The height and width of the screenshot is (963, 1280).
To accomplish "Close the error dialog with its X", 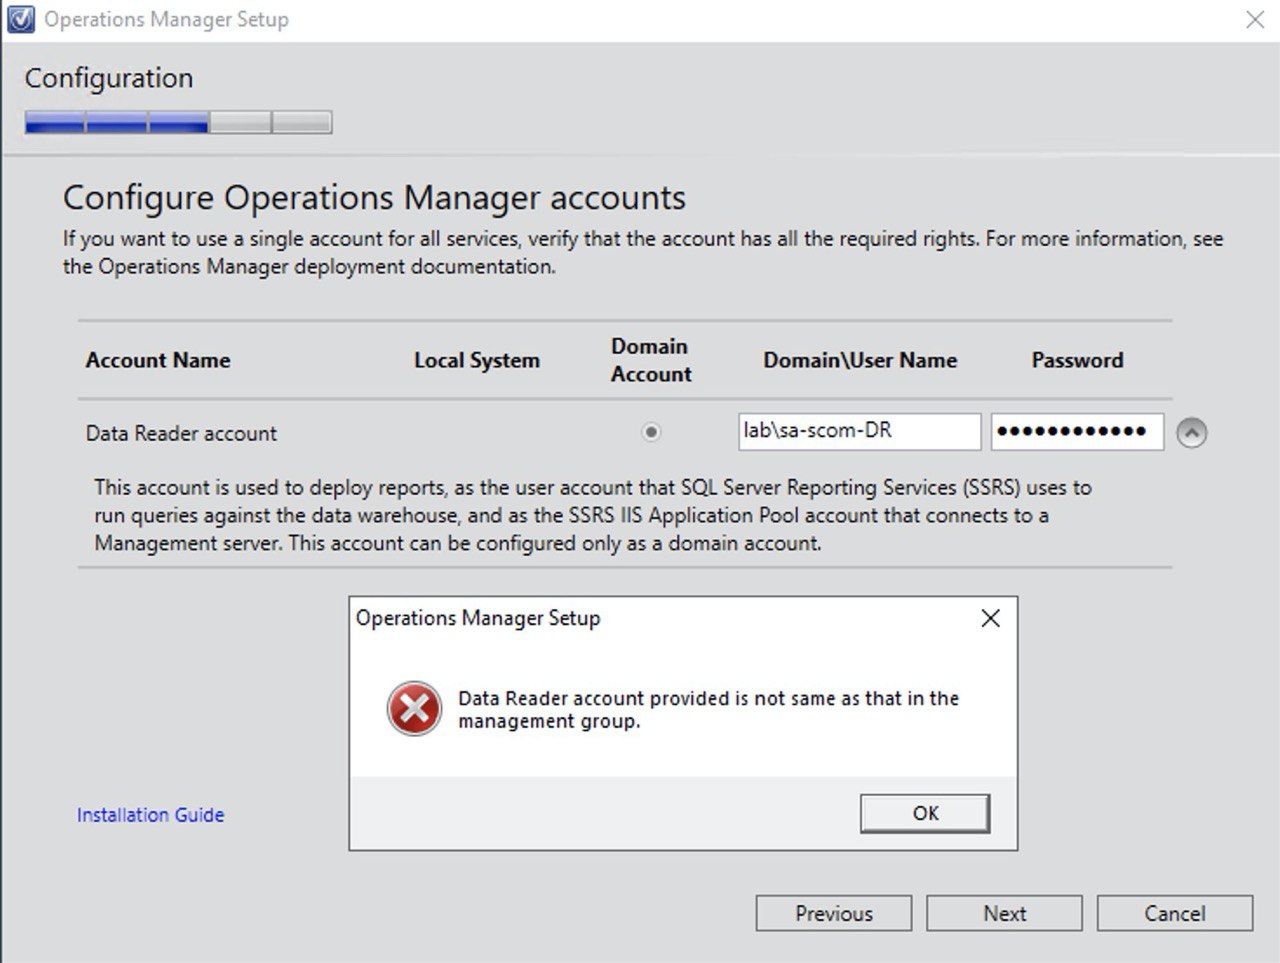I will (x=991, y=618).
